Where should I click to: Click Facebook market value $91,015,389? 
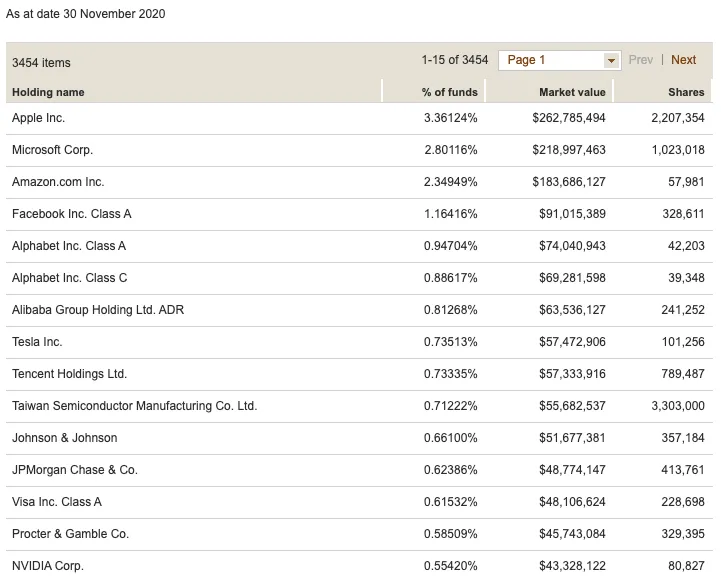point(572,214)
